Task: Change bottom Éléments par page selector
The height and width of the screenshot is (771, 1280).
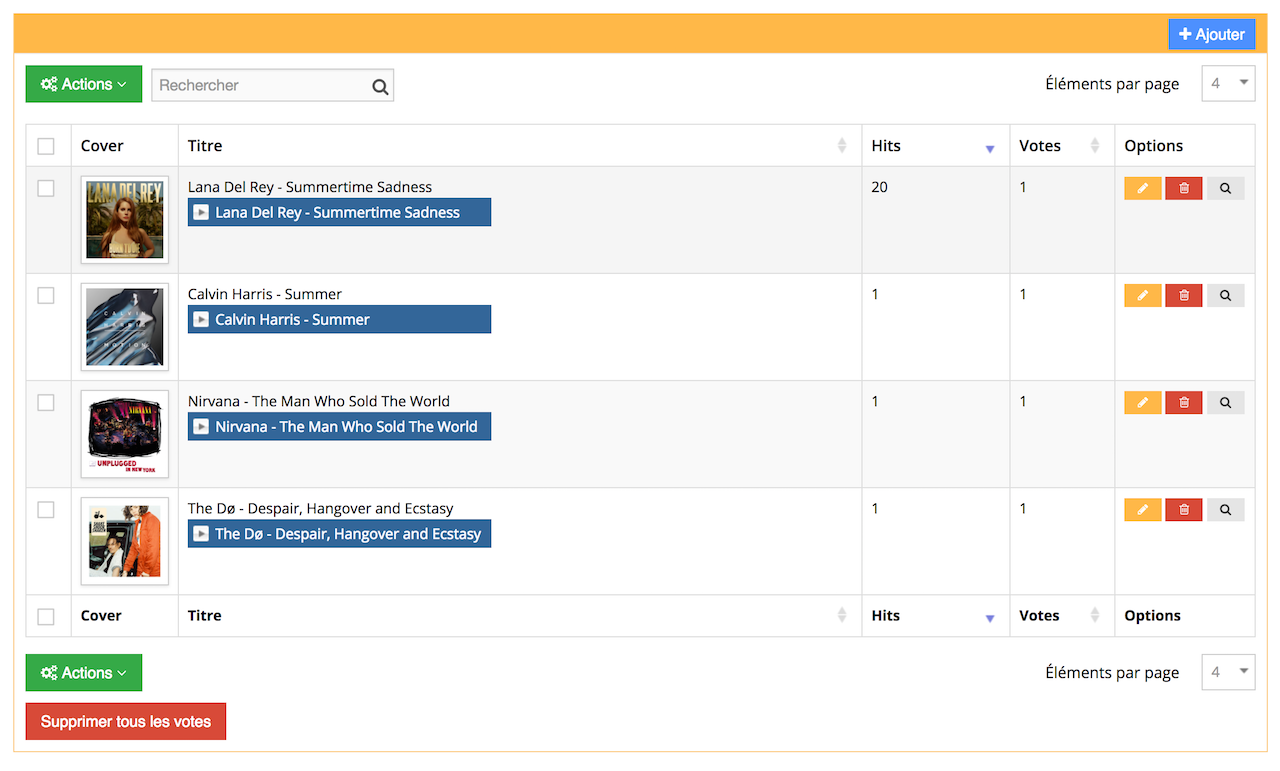Action: [1228, 673]
